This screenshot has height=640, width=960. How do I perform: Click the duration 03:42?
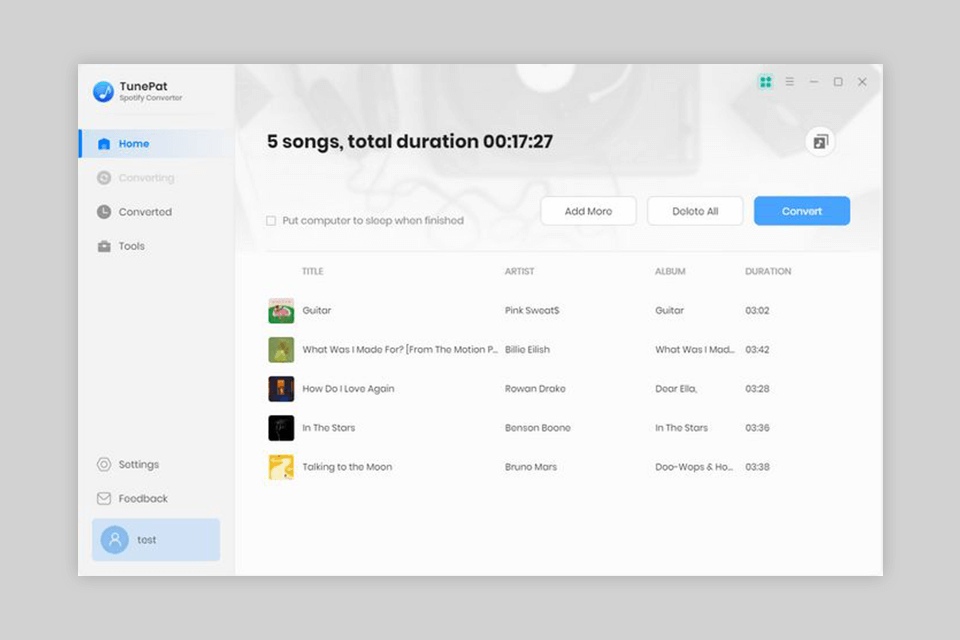click(x=757, y=350)
